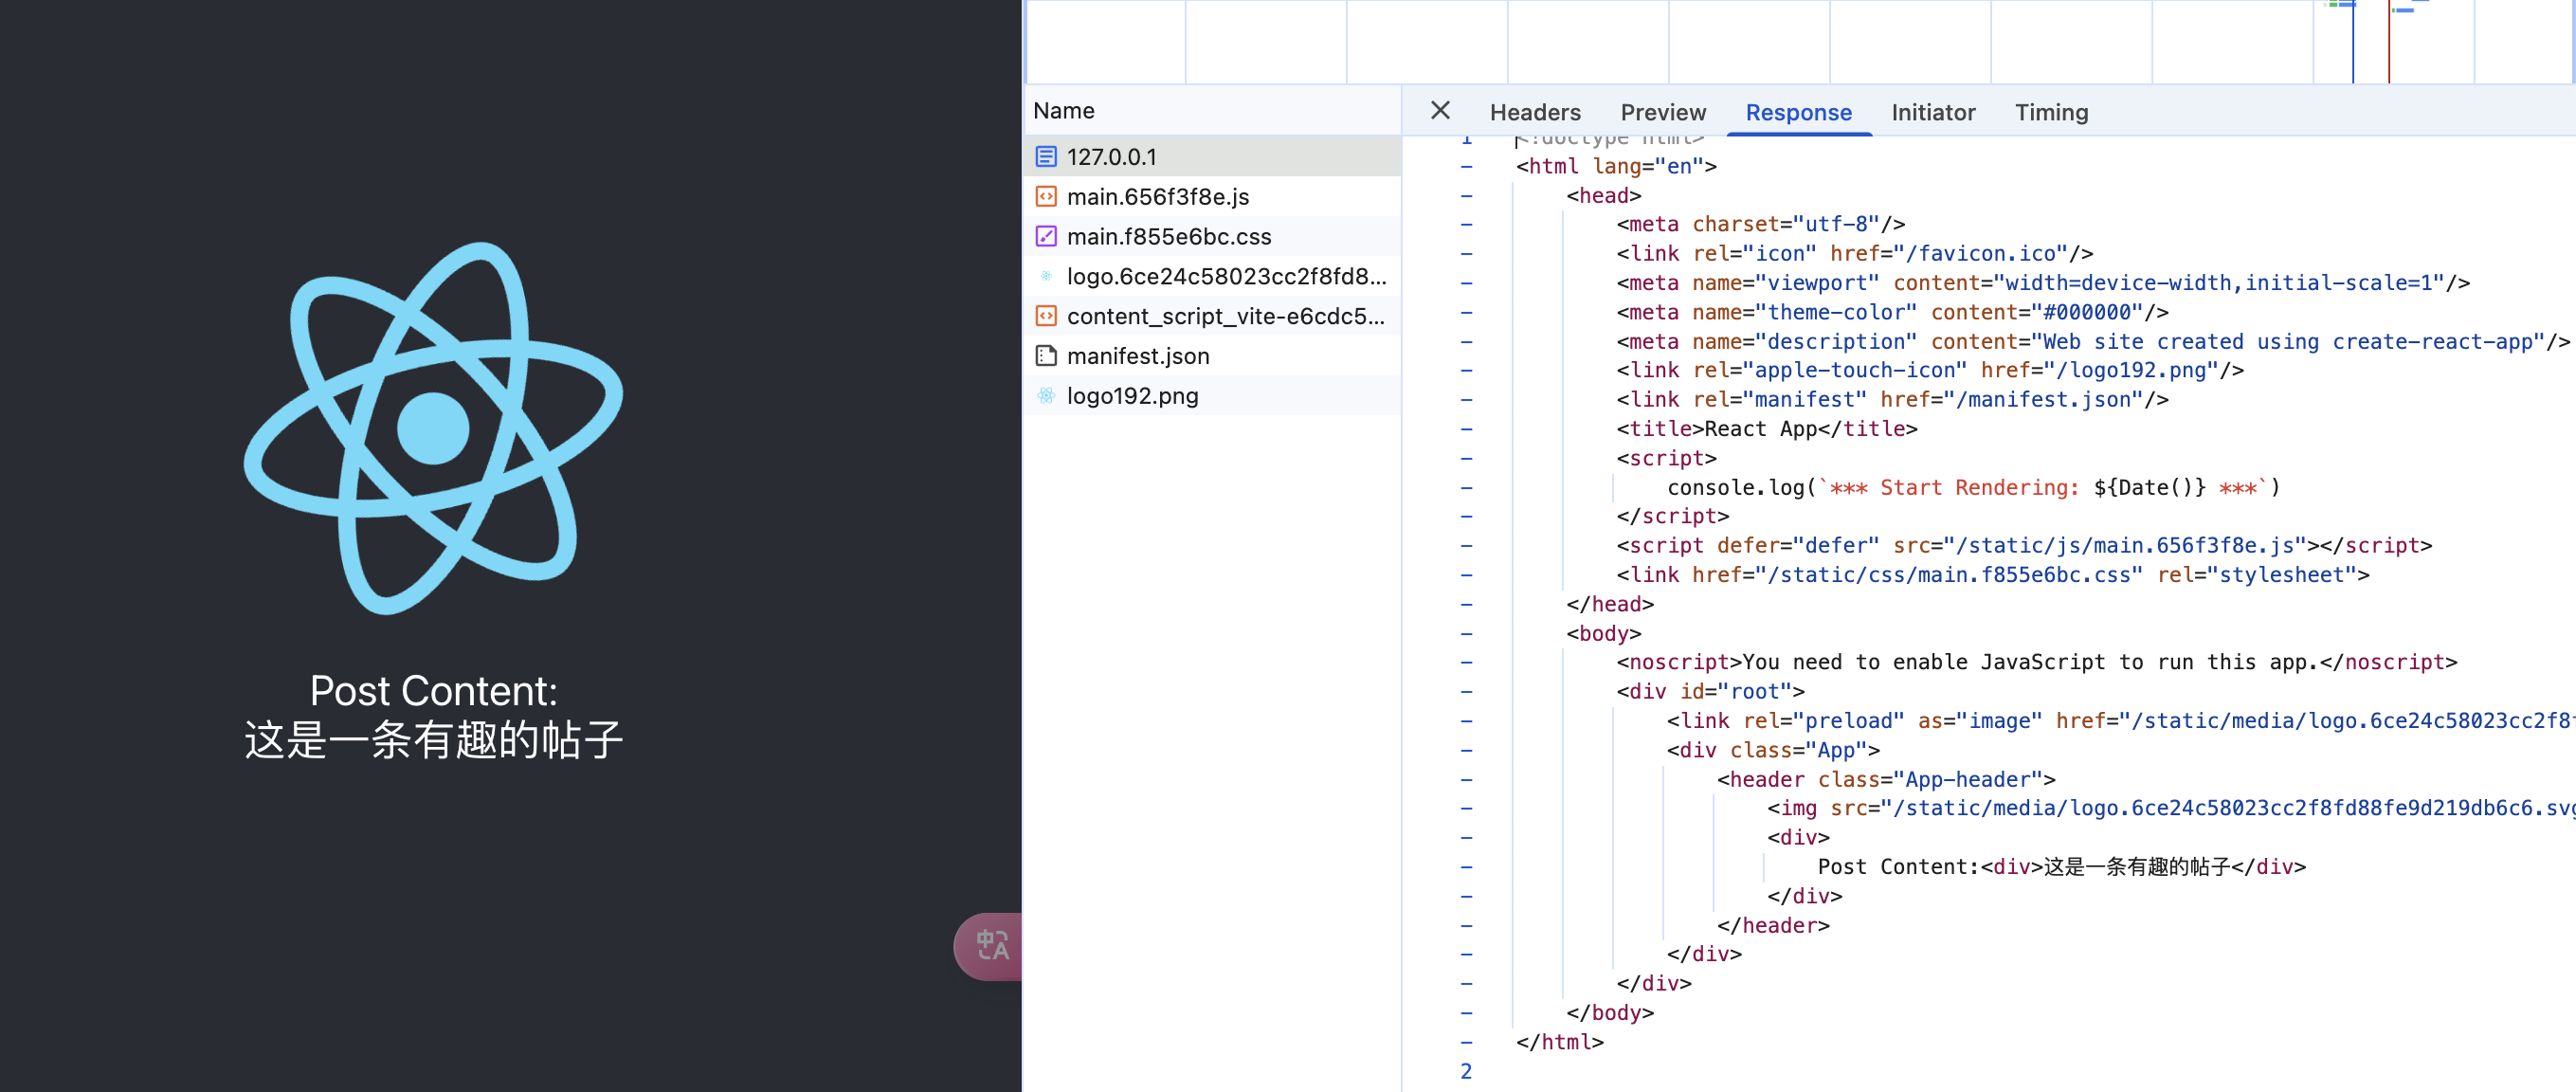Click the script icon next to main.656f3f8e.js
The width and height of the screenshot is (2576, 1092).
tap(1046, 197)
